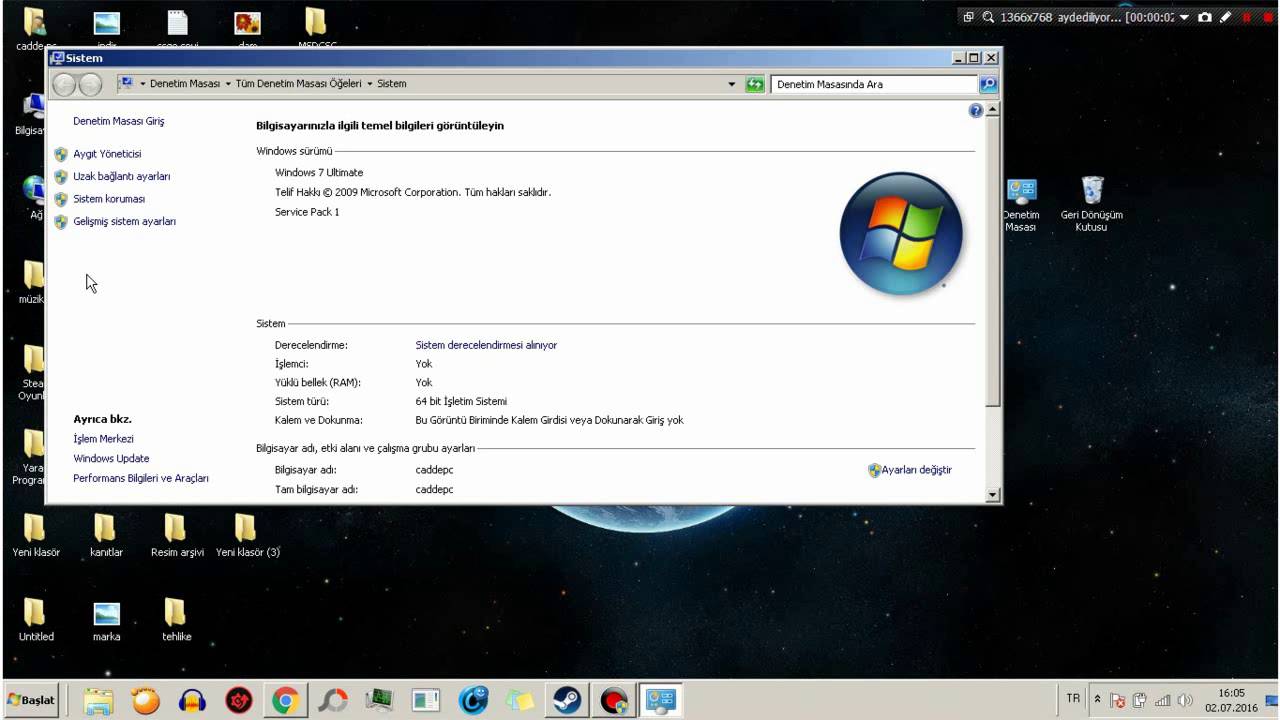This screenshot has height=720, width=1280.
Task: Select the tehlike desktop folder
Action: tap(176, 620)
